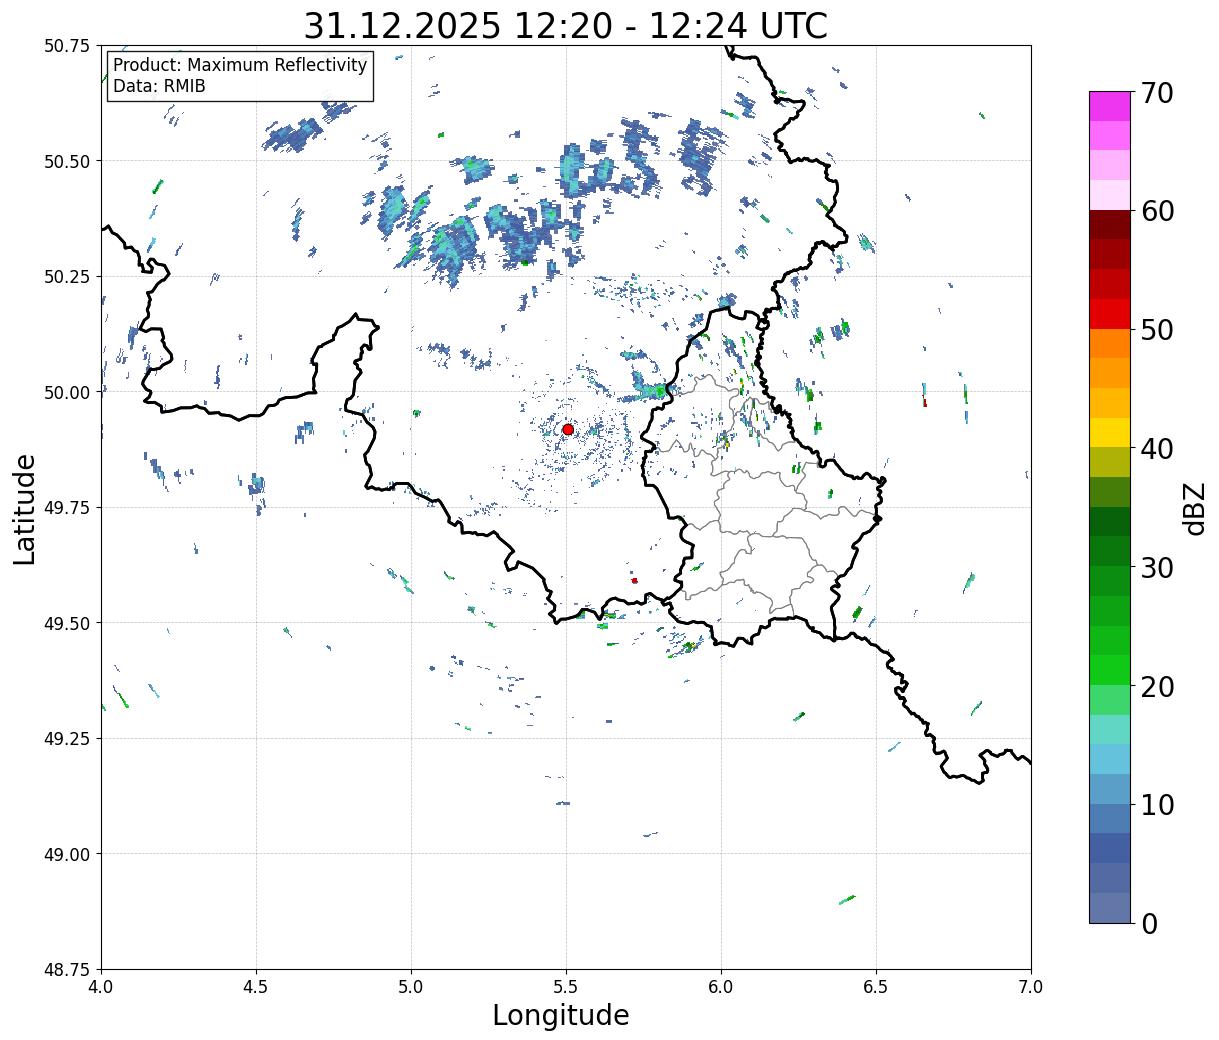Image resolution: width=1219 pixels, height=1040 pixels.
Task: Click longitude tick label 7.0
Action: (x=1031, y=987)
